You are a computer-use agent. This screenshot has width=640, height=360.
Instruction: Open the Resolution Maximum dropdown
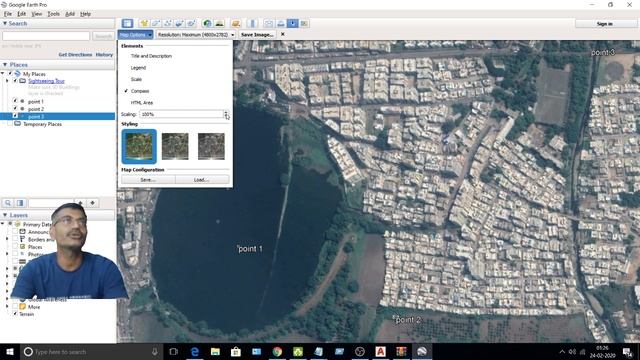coord(196,35)
